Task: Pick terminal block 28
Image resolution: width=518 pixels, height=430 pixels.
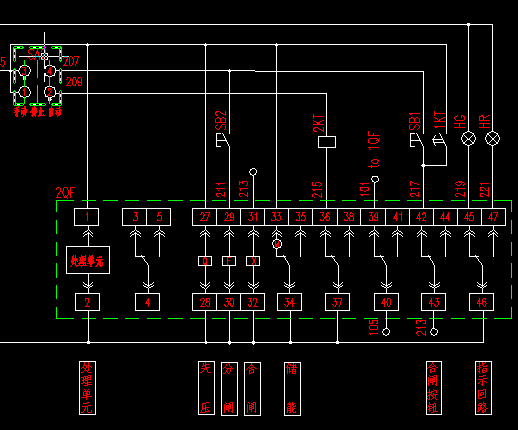Action: coord(205,302)
